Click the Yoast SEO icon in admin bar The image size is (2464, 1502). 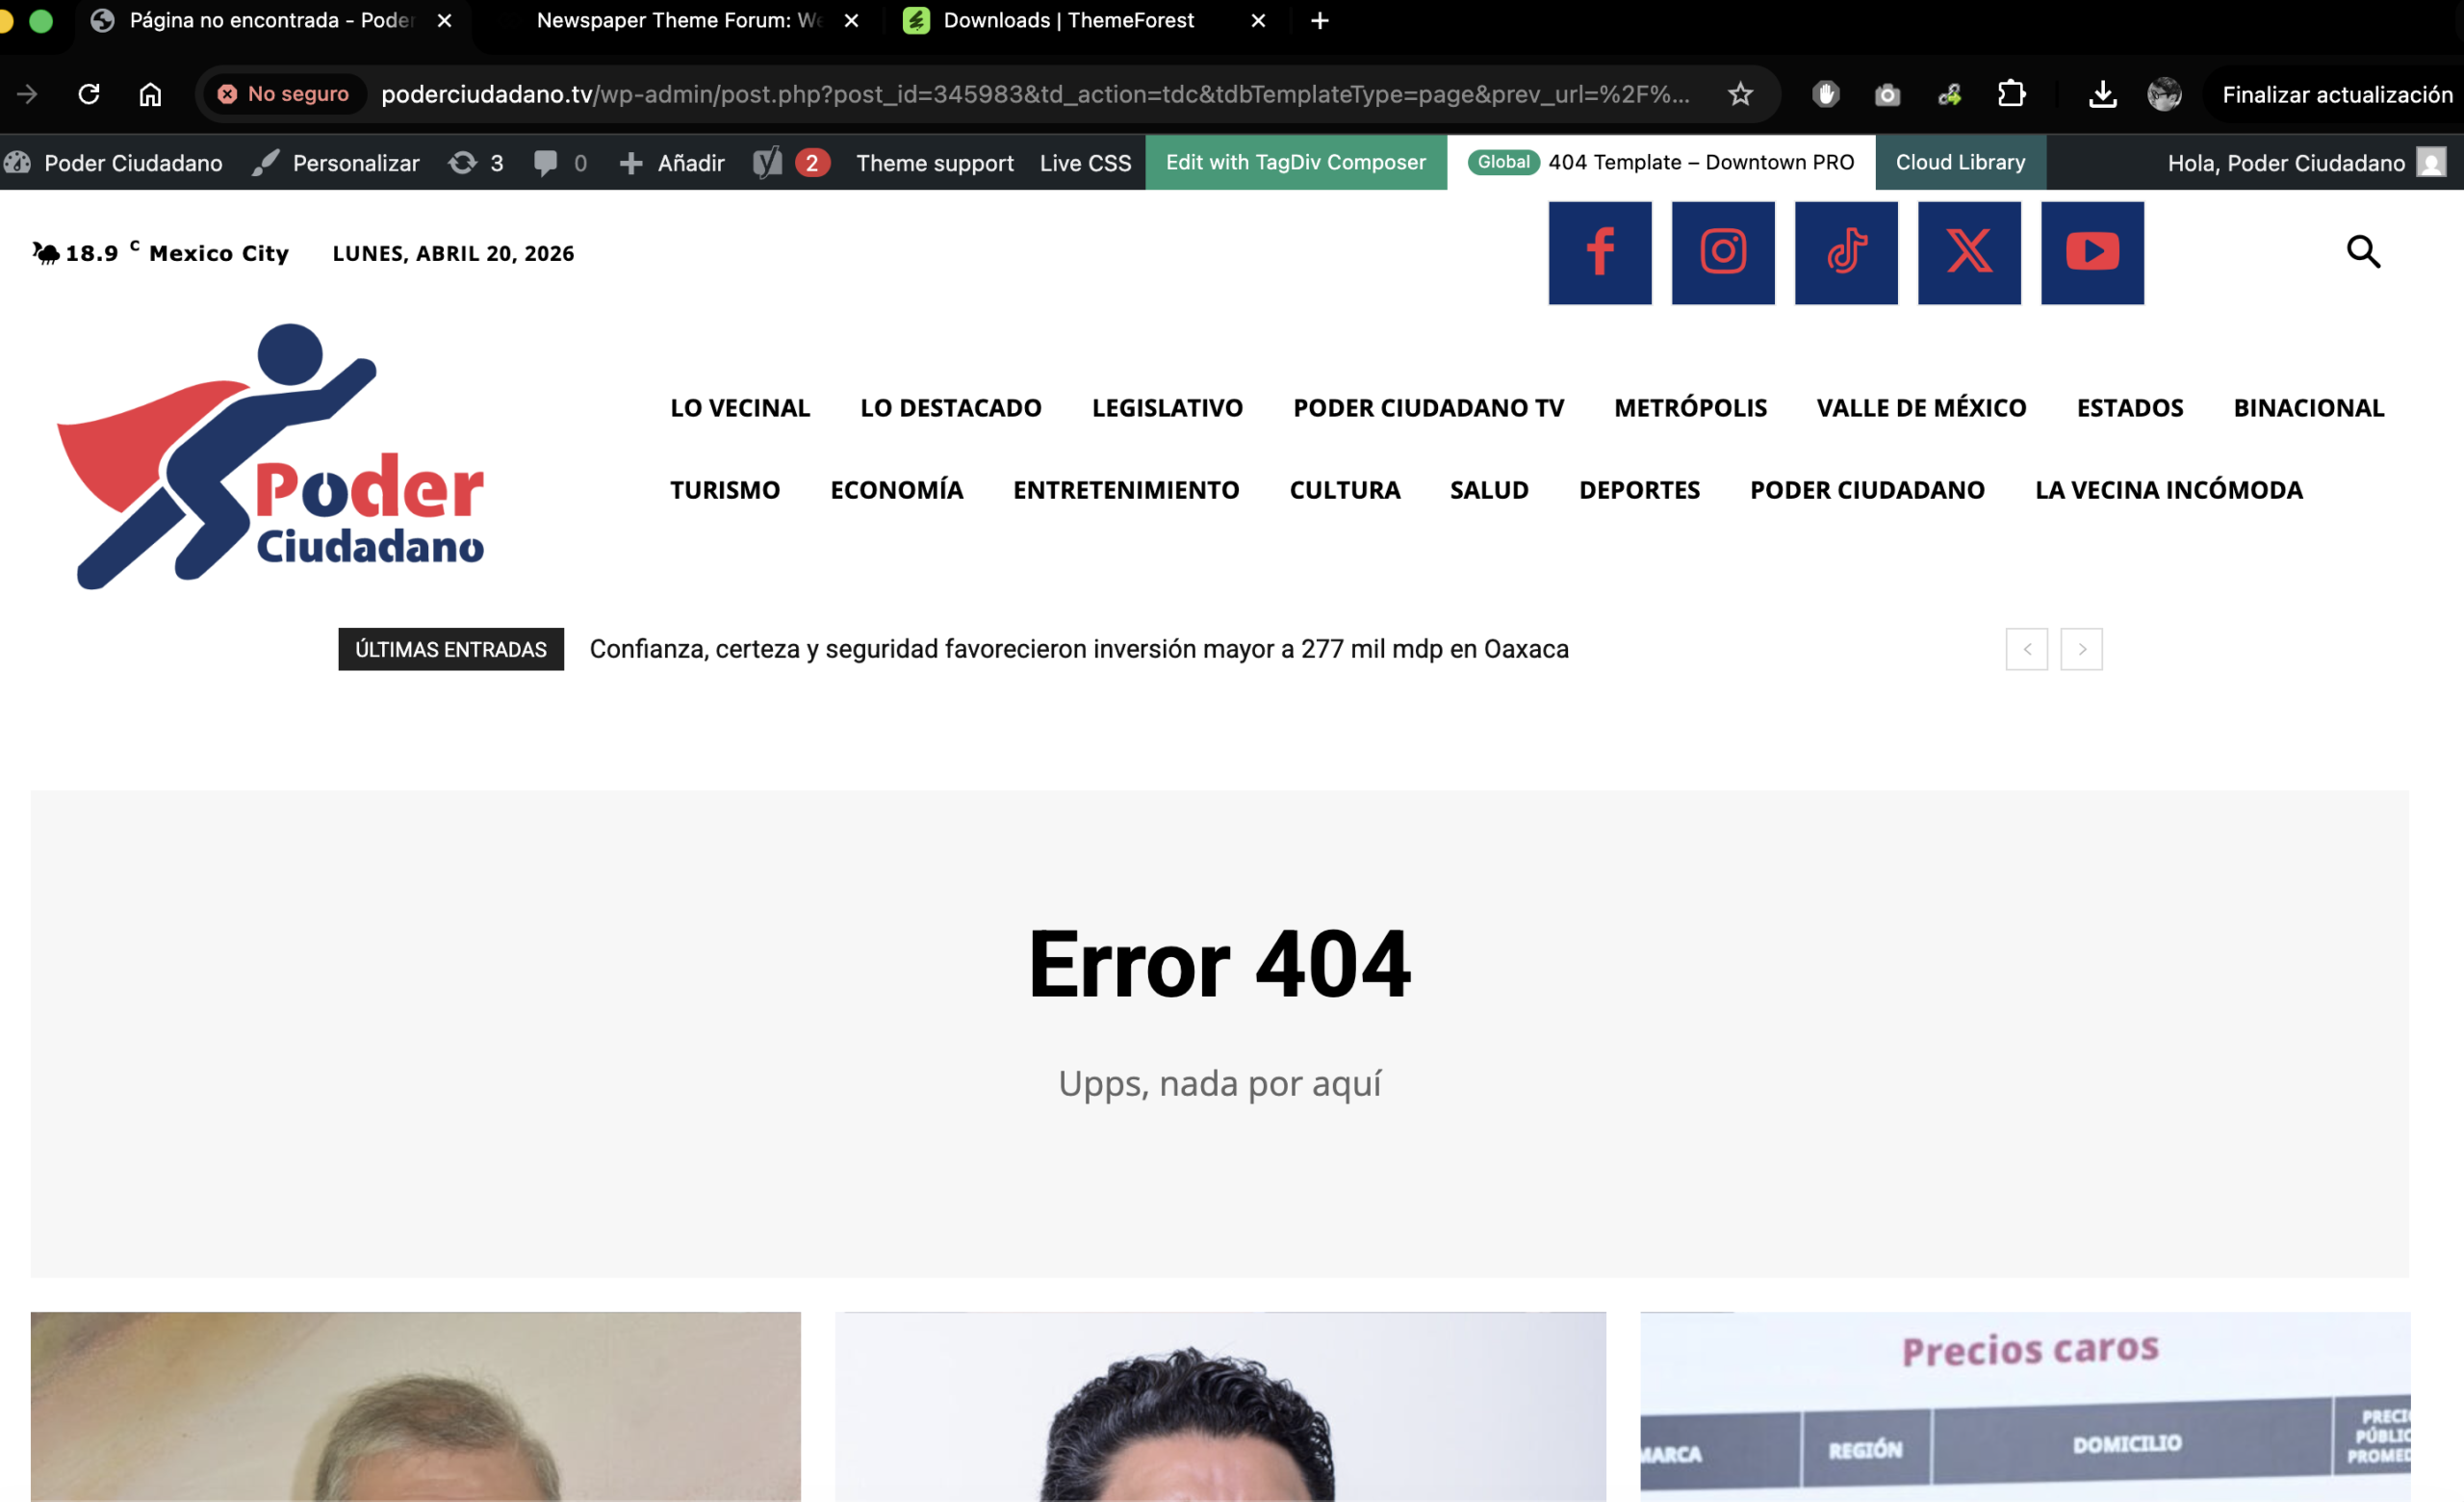pos(767,162)
